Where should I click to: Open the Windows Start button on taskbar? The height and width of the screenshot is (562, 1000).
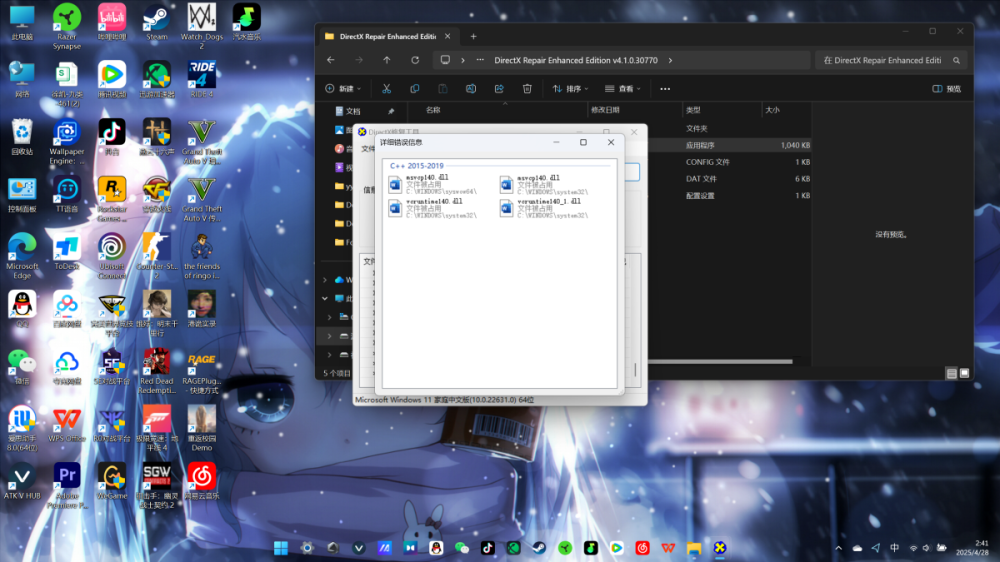coord(281,548)
